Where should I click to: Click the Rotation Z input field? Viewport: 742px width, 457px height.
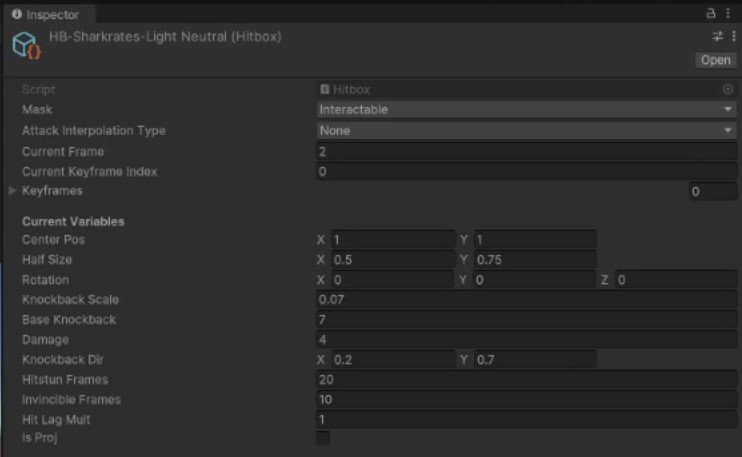pos(676,280)
